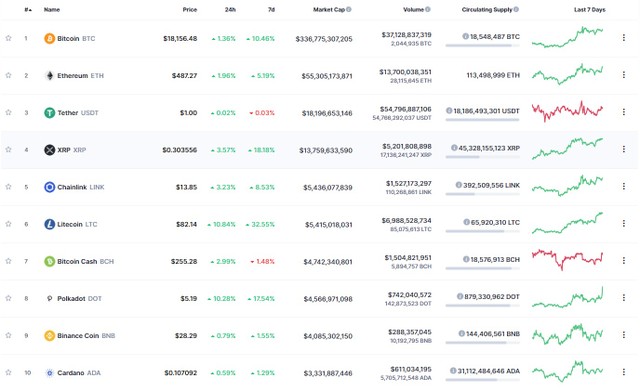Click Bitcoin's circulating supply progress bar
Viewport: 640px width, 391px height.
(482, 45)
